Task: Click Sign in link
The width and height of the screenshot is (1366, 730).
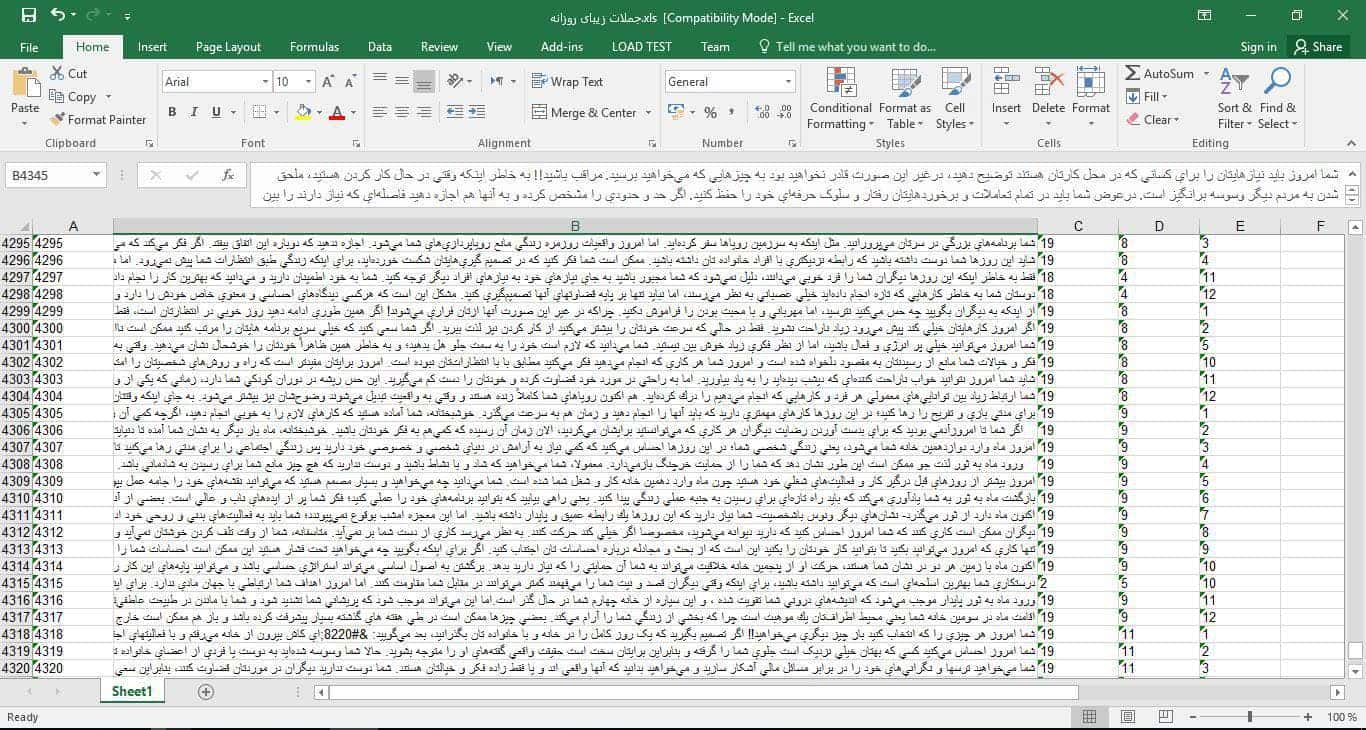Action: [1258, 47]
